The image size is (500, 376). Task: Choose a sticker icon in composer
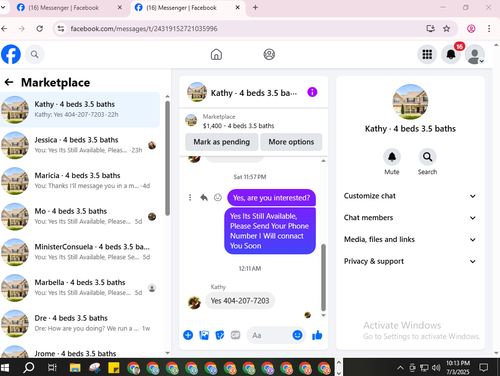point(220,335)
